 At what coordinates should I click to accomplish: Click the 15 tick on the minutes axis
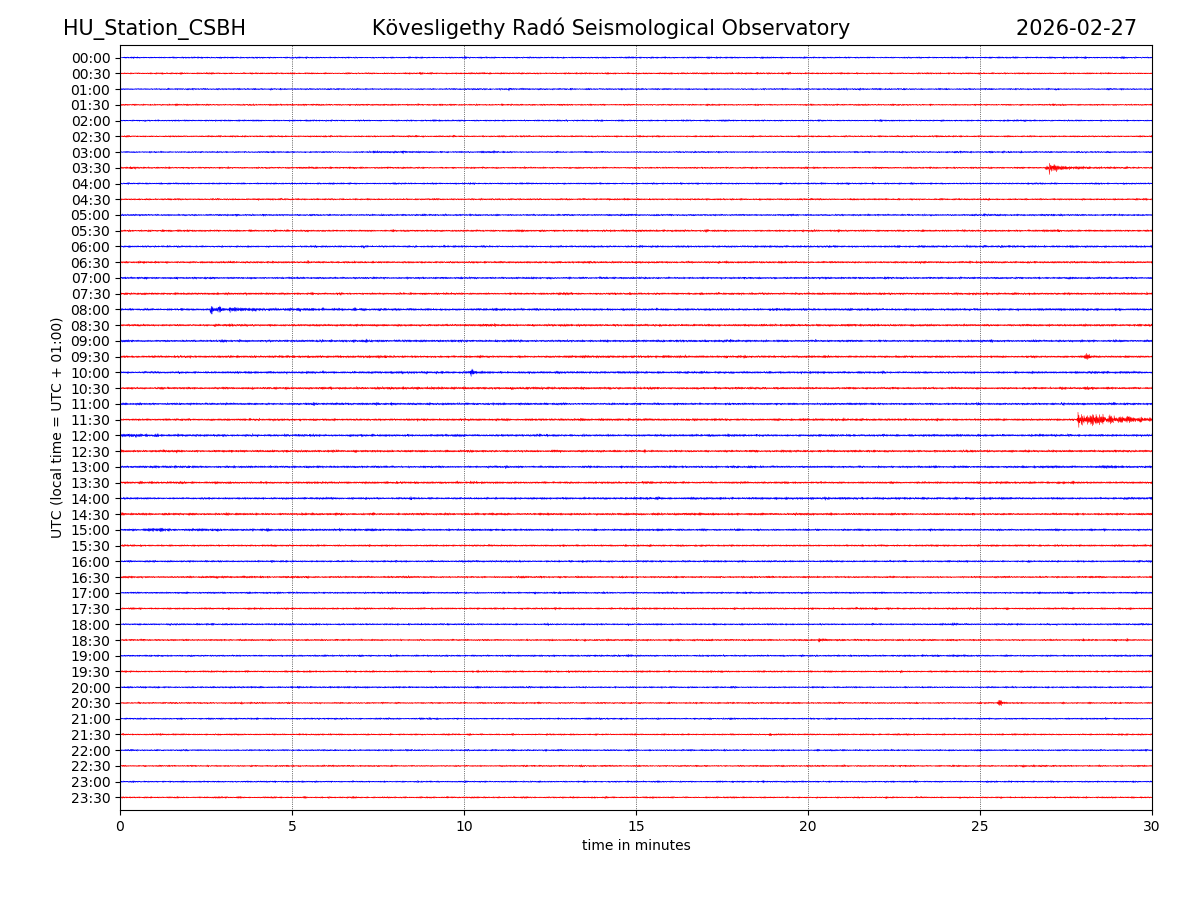(x=636, y=827)
